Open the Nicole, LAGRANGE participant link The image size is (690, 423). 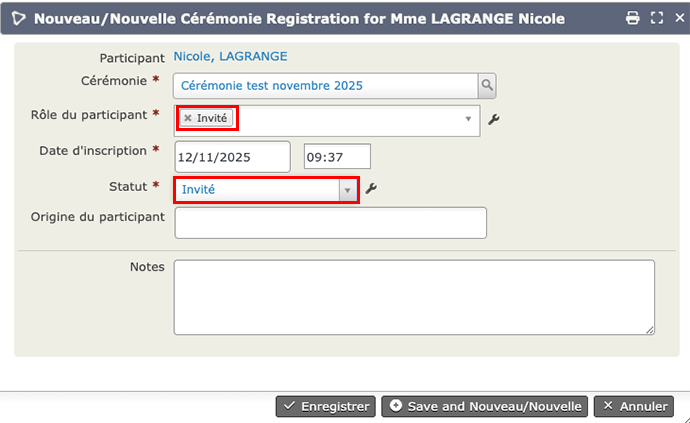[230, 57]
